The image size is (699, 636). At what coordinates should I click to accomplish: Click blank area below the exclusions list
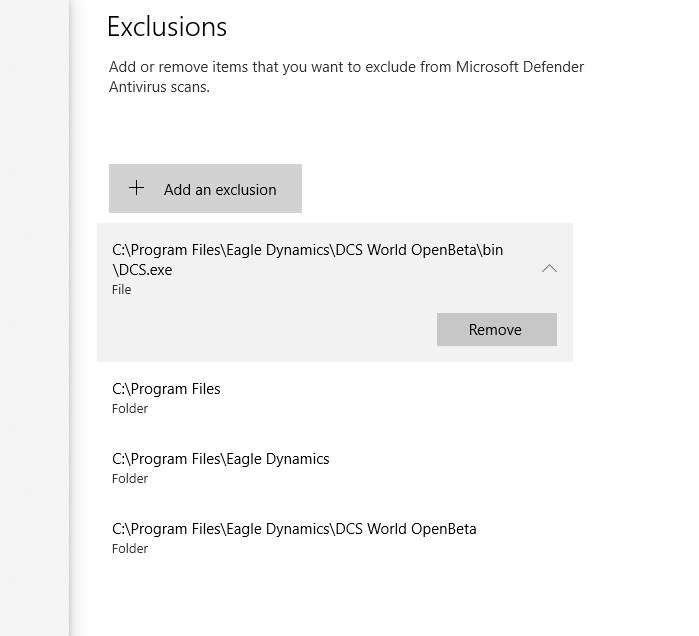point(334,599)
